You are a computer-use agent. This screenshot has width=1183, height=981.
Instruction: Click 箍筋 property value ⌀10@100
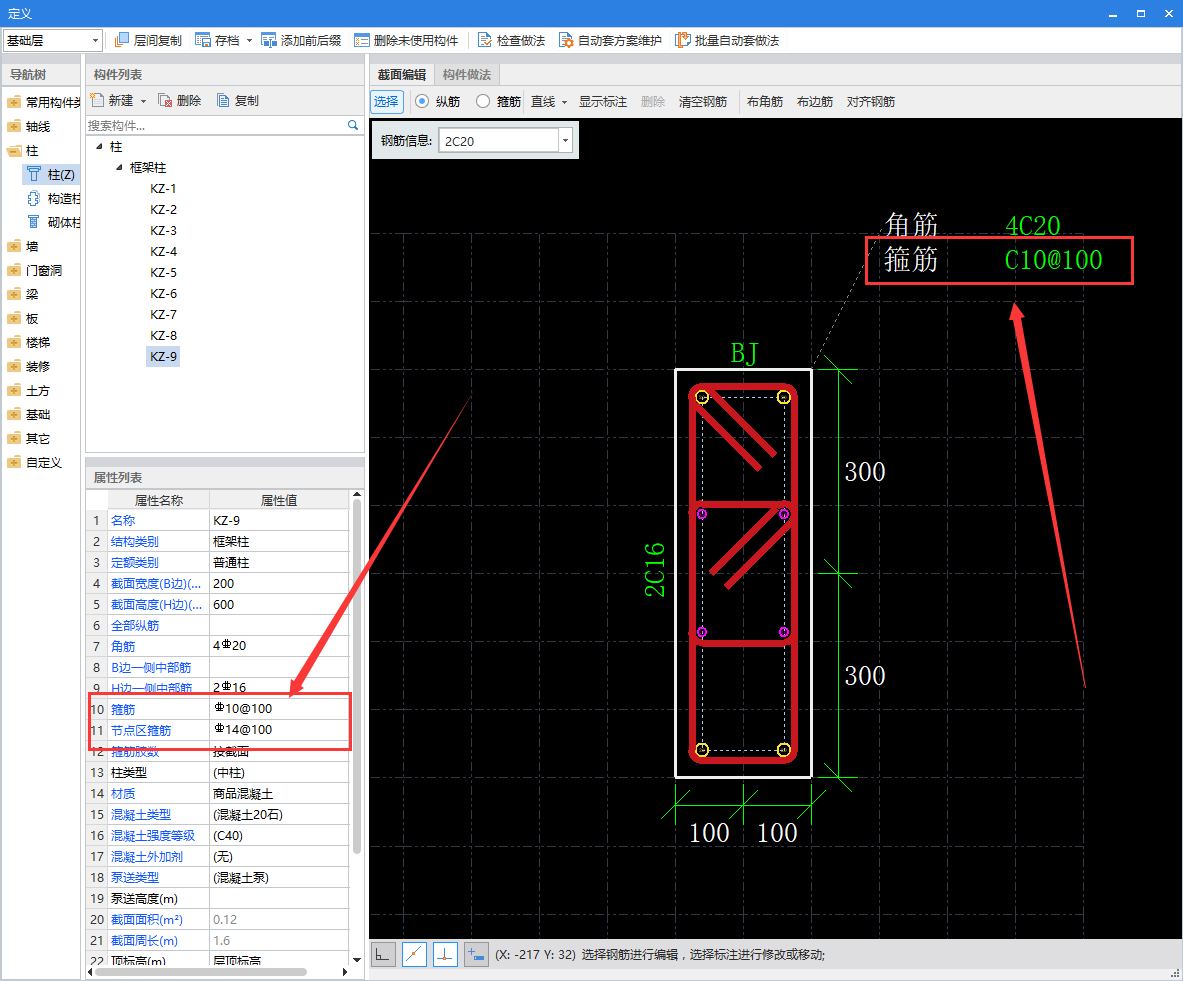tap(278, 709)
